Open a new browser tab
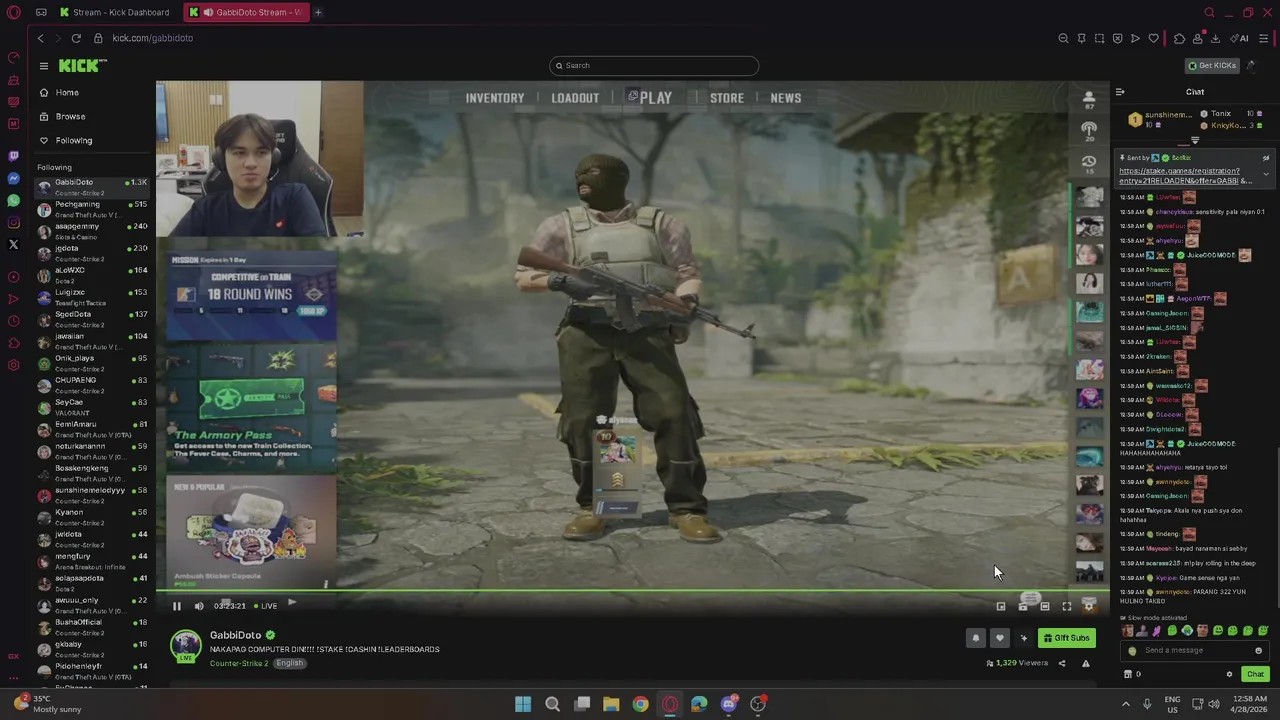Viewport: 1280px width, 720px height. coord(318,12)
